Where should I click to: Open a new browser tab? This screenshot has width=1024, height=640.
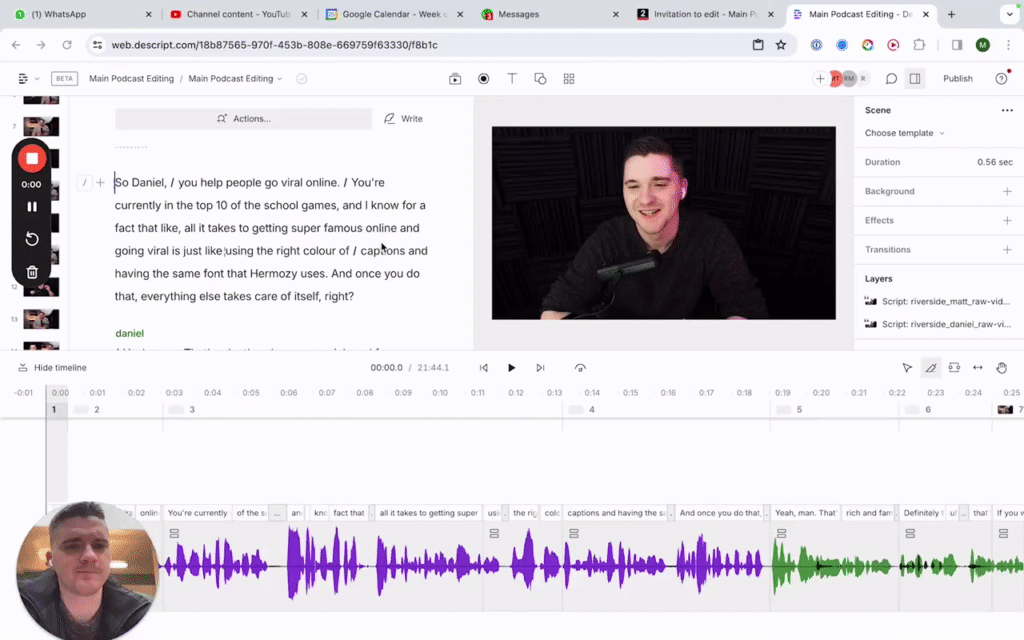click(951, 14)
